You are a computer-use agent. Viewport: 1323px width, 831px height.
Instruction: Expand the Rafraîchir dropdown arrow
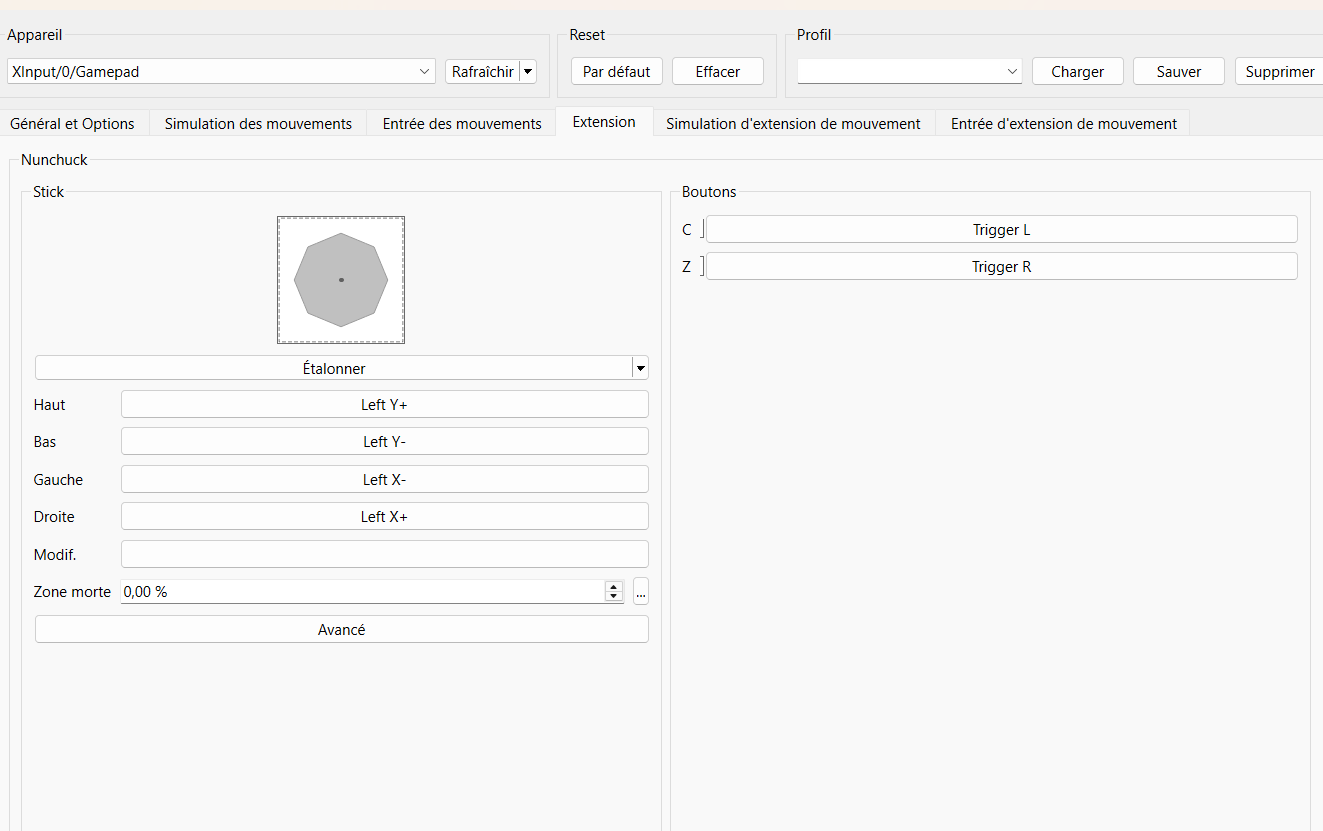tap(528, 72)
